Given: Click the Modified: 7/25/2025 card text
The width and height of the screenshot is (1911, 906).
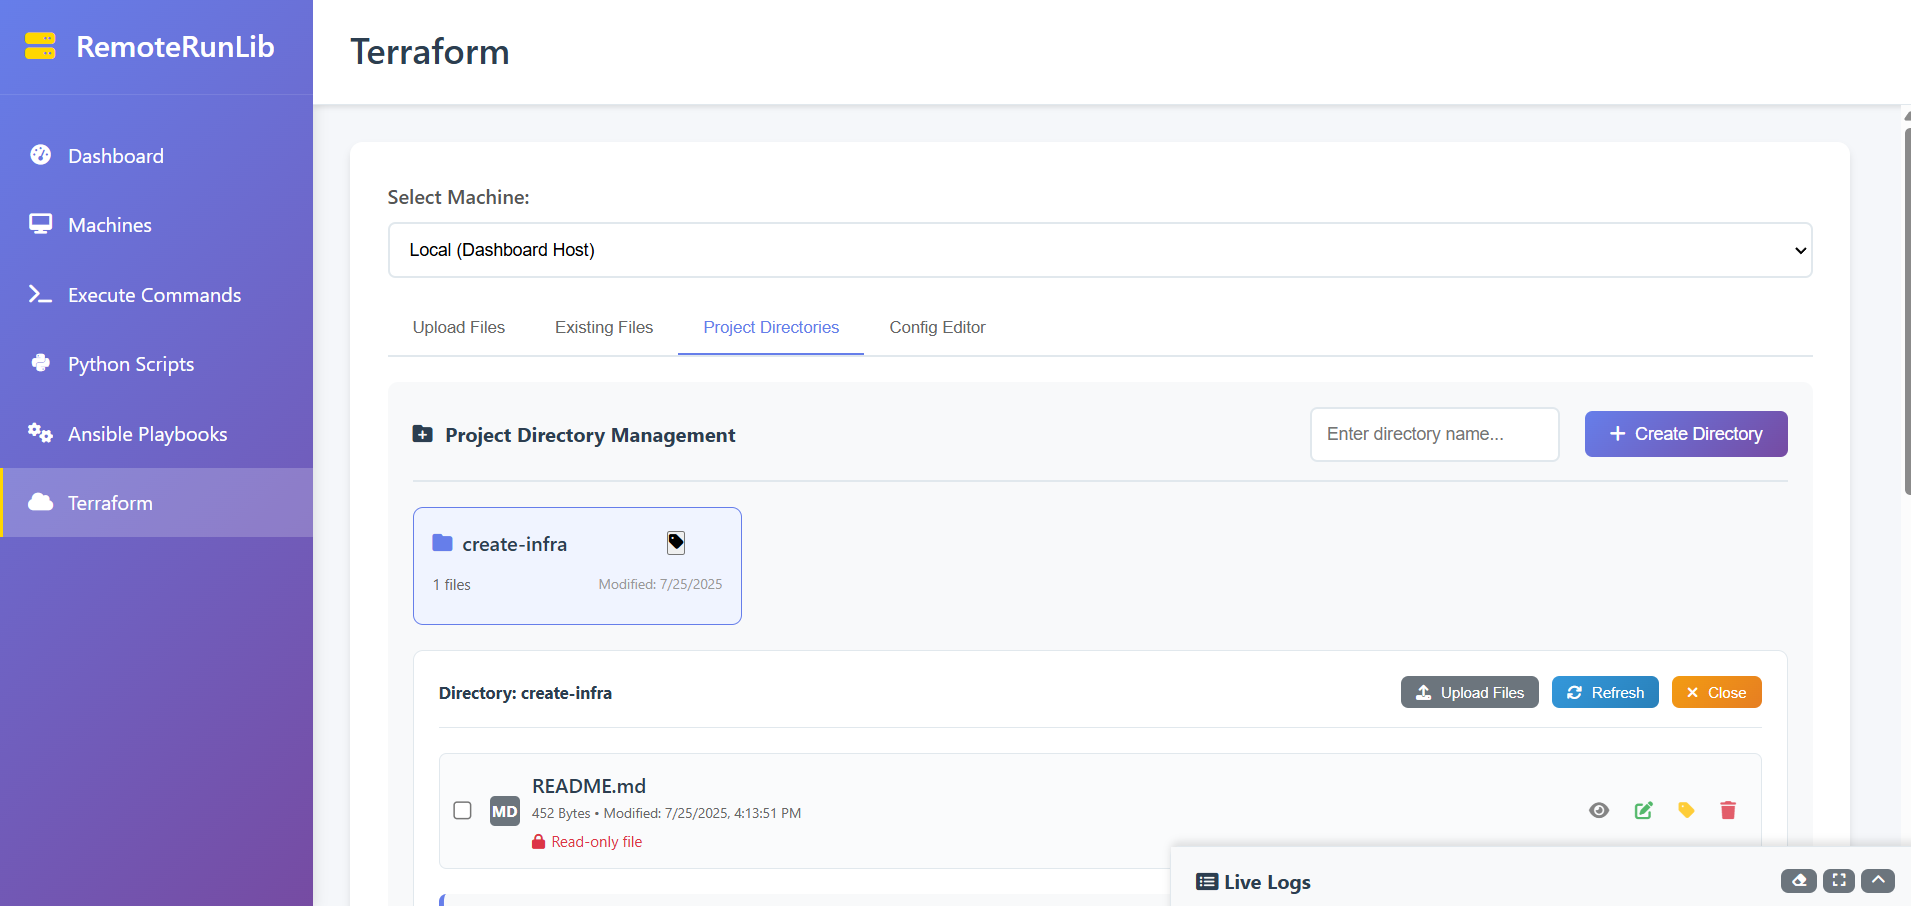Looking at the screenshot, I should coord(660,584).
